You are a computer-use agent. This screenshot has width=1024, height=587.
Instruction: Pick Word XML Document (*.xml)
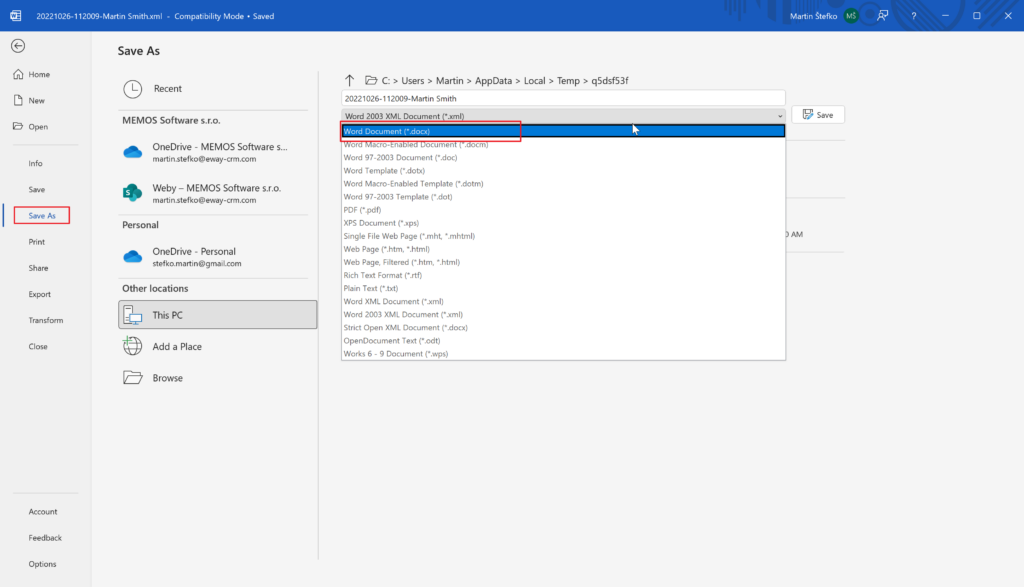(563, 301)
